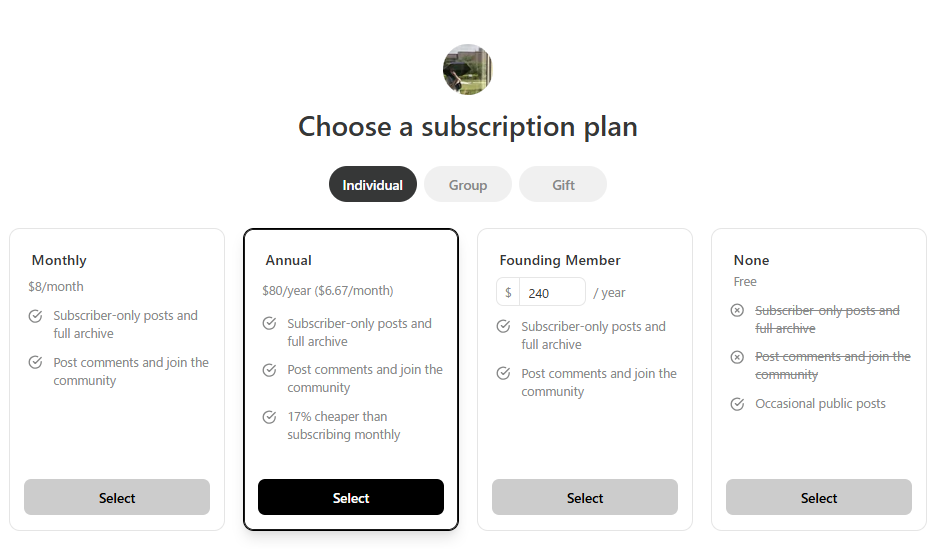Screen dimensions: 939x549
Task: Click the Annual plan card title
Action: click(289, 260)
